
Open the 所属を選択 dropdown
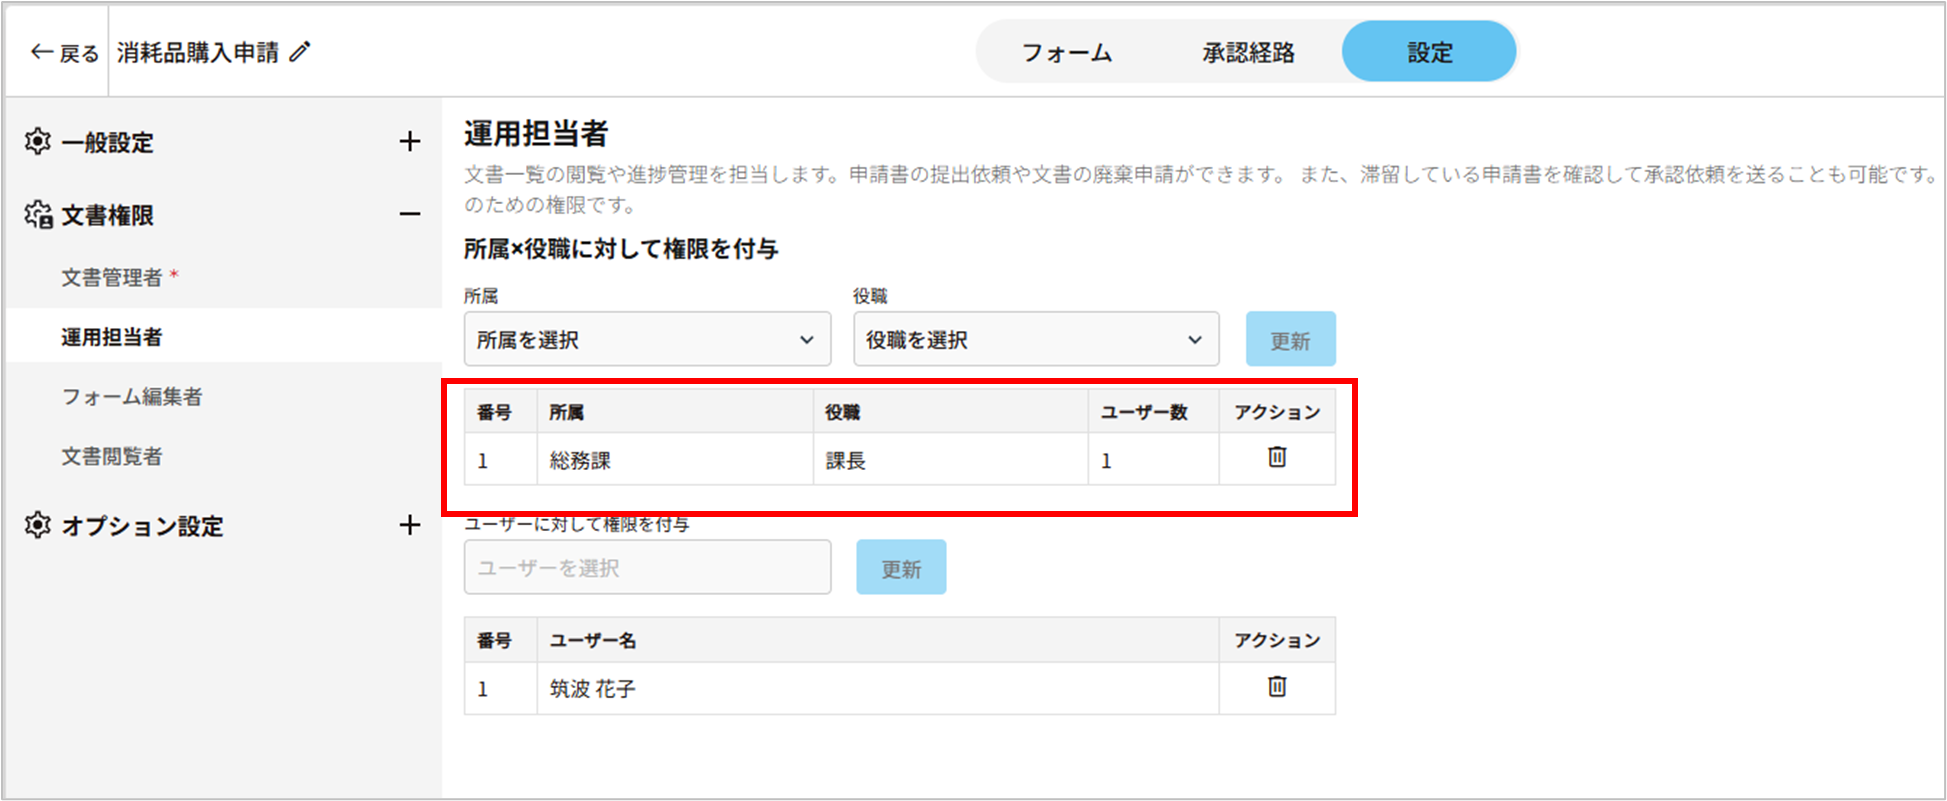[647, 340]
